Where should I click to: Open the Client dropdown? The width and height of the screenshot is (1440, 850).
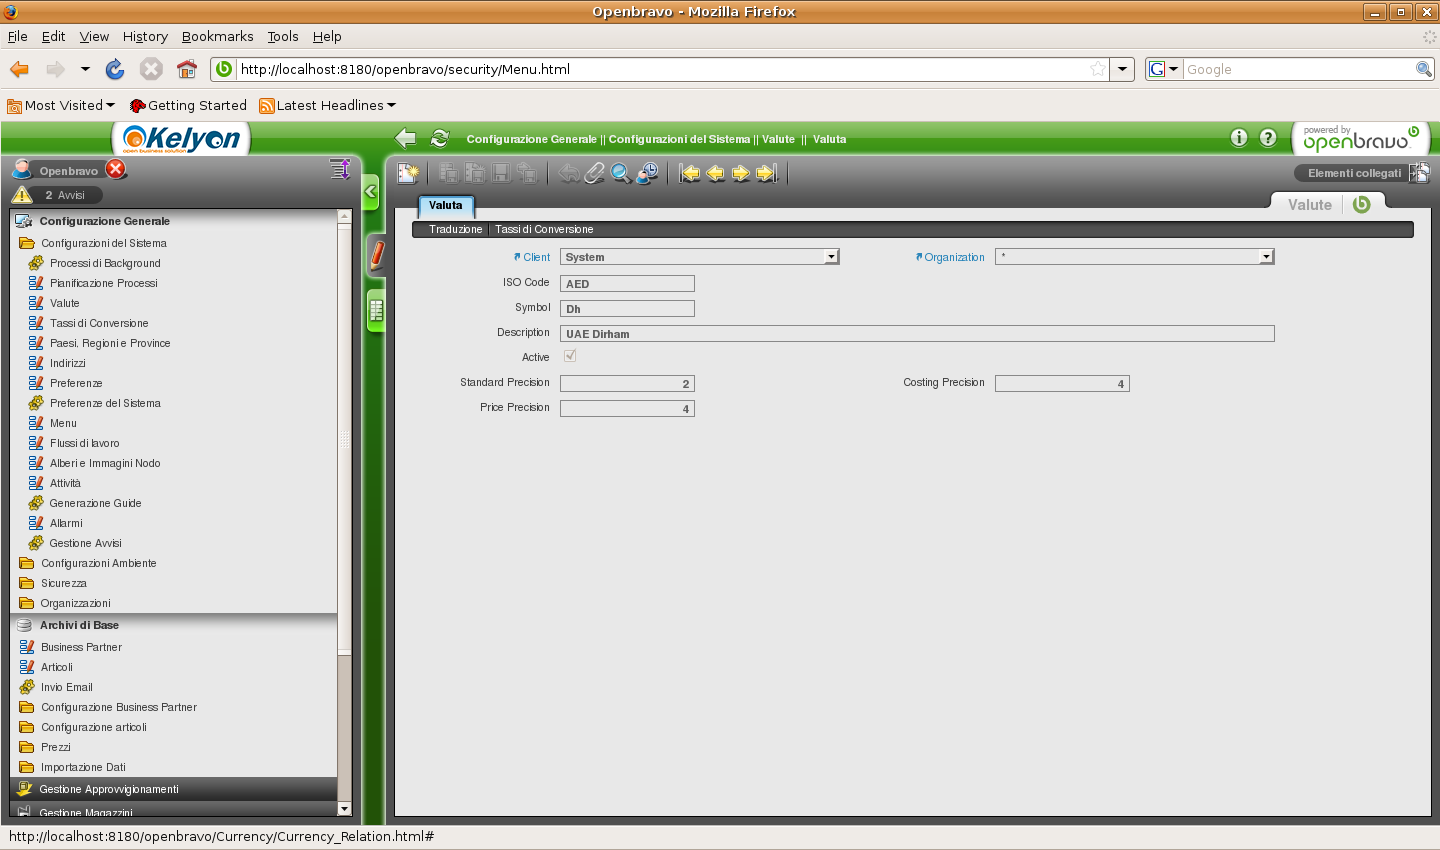click(830, 257)
